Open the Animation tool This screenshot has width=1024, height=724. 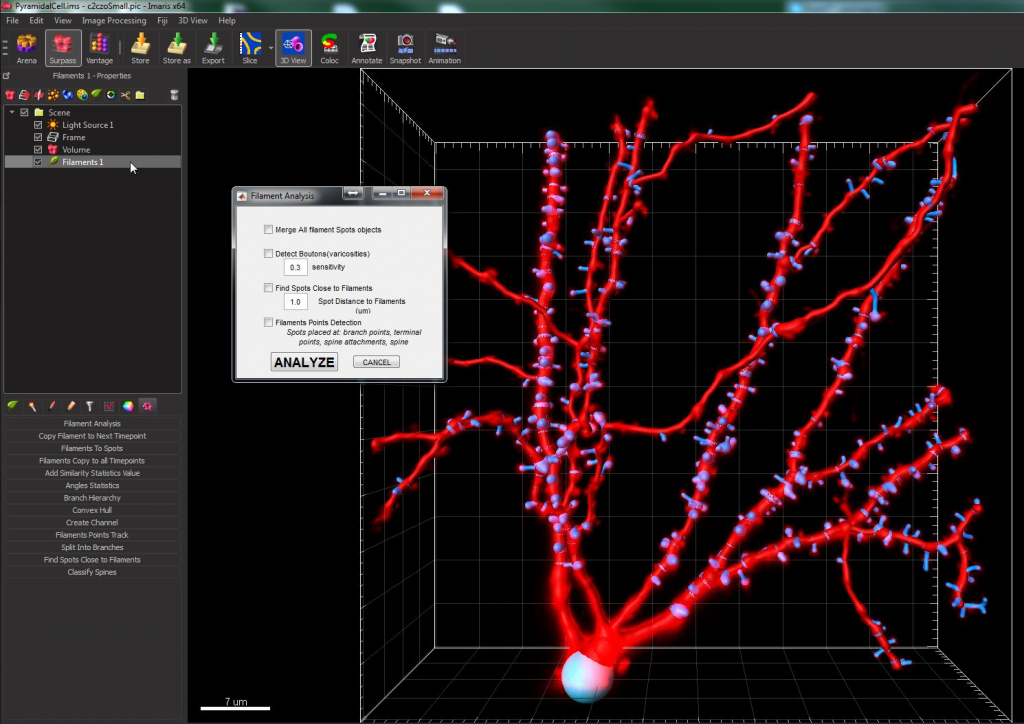pyautogui.click(x=444, y=49)
